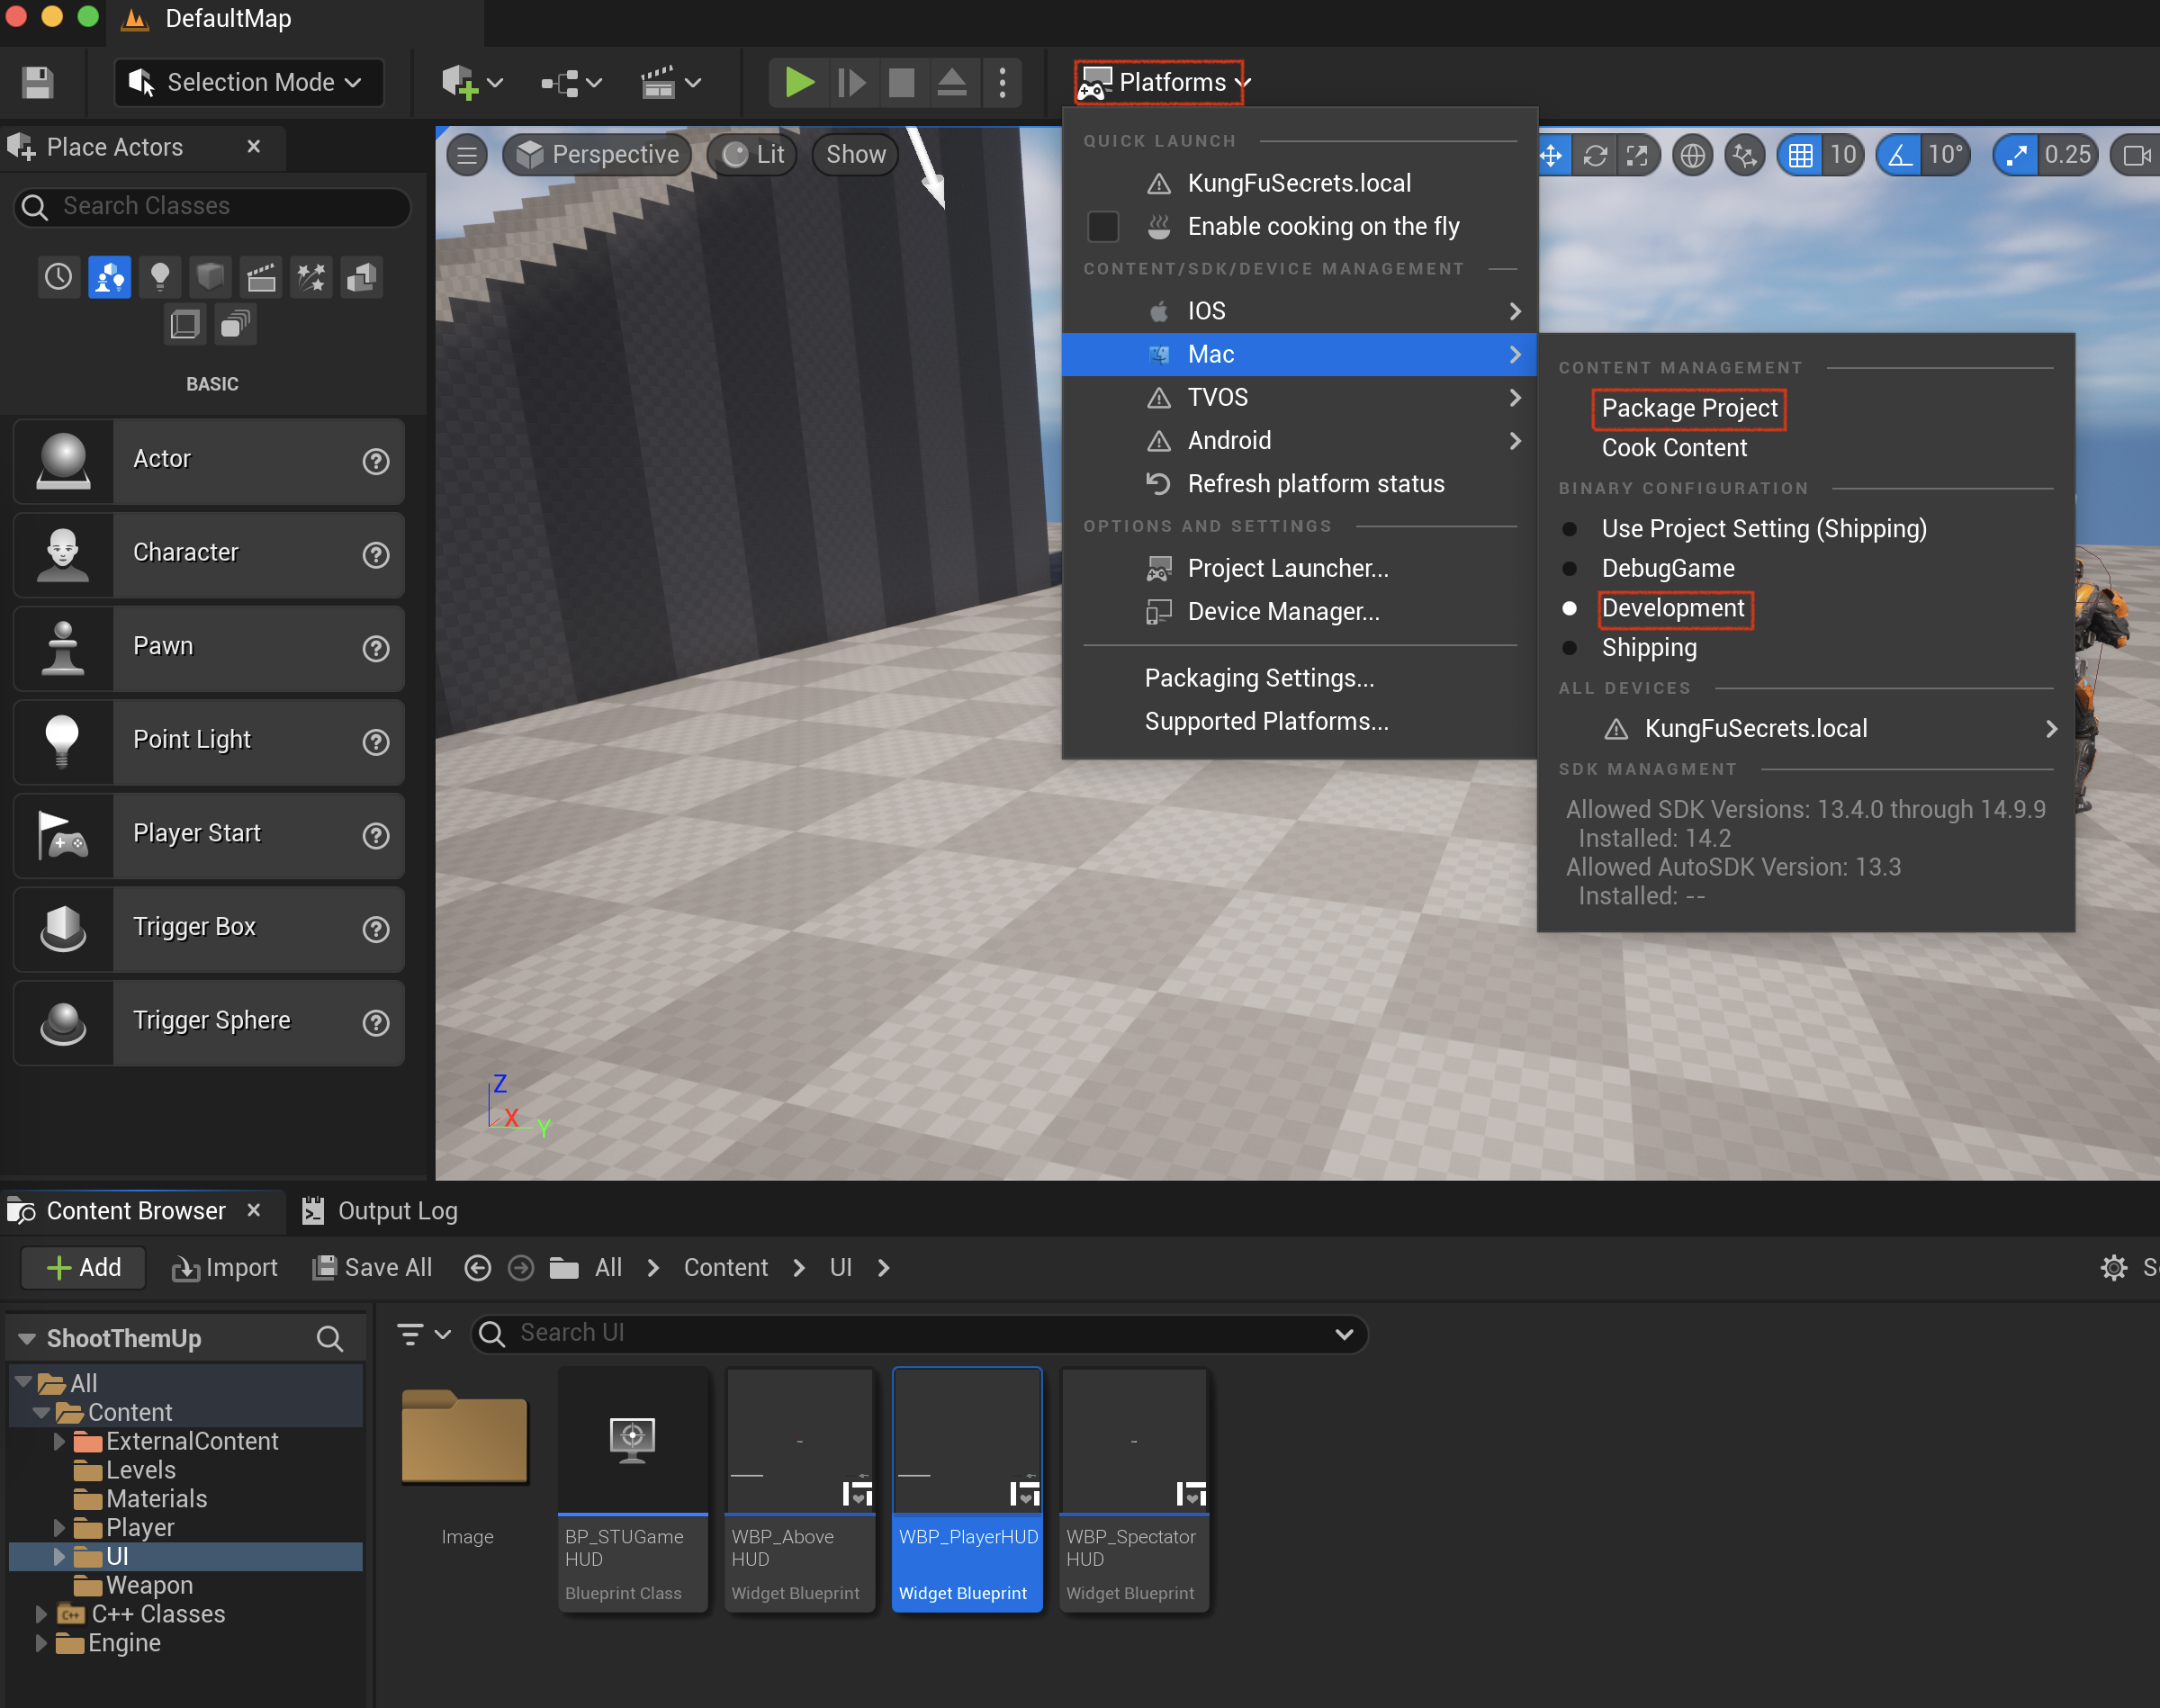Click the Import button
Screen dimensions: 2160x1708
pyautogui.click(x=224, y=1268)
